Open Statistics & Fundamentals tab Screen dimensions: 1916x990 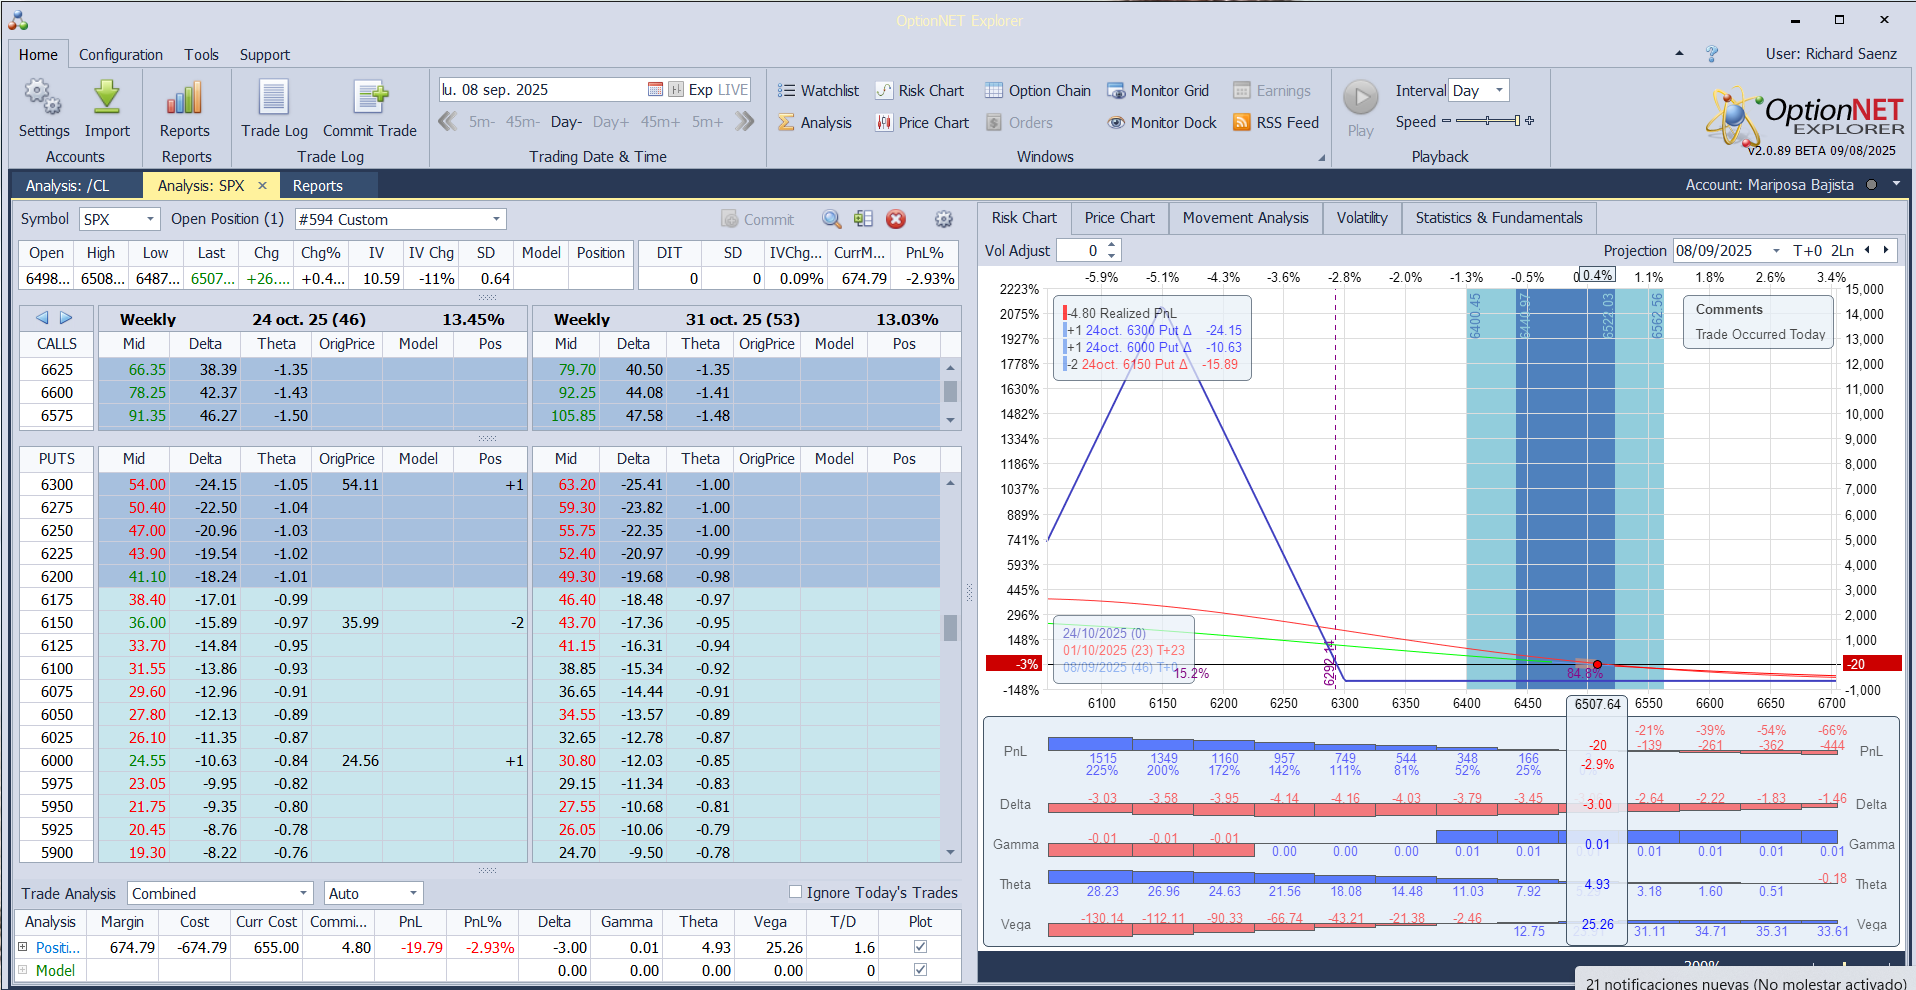coord(1499,218)
